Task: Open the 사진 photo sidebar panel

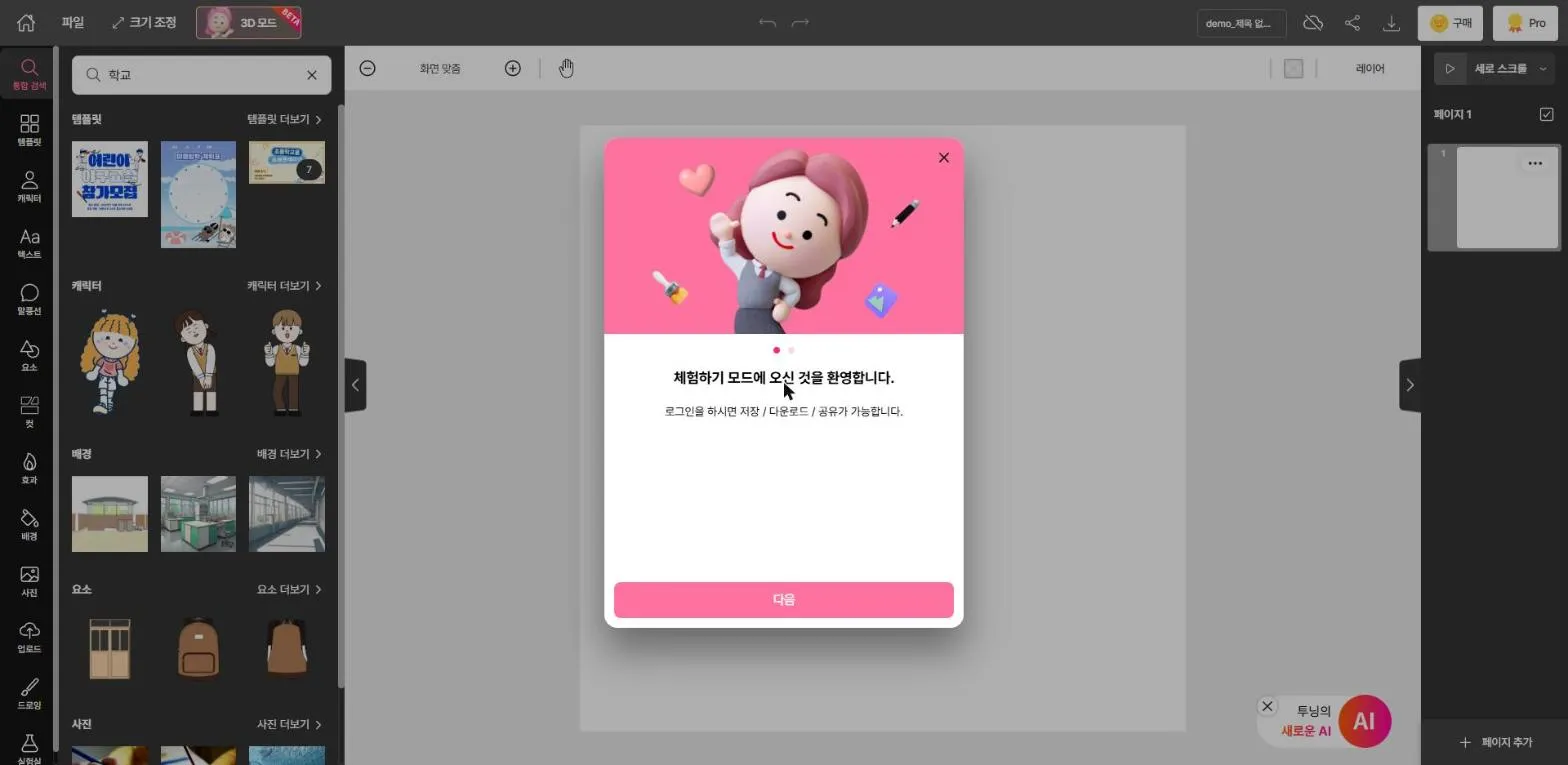Action: coord(29,581)
